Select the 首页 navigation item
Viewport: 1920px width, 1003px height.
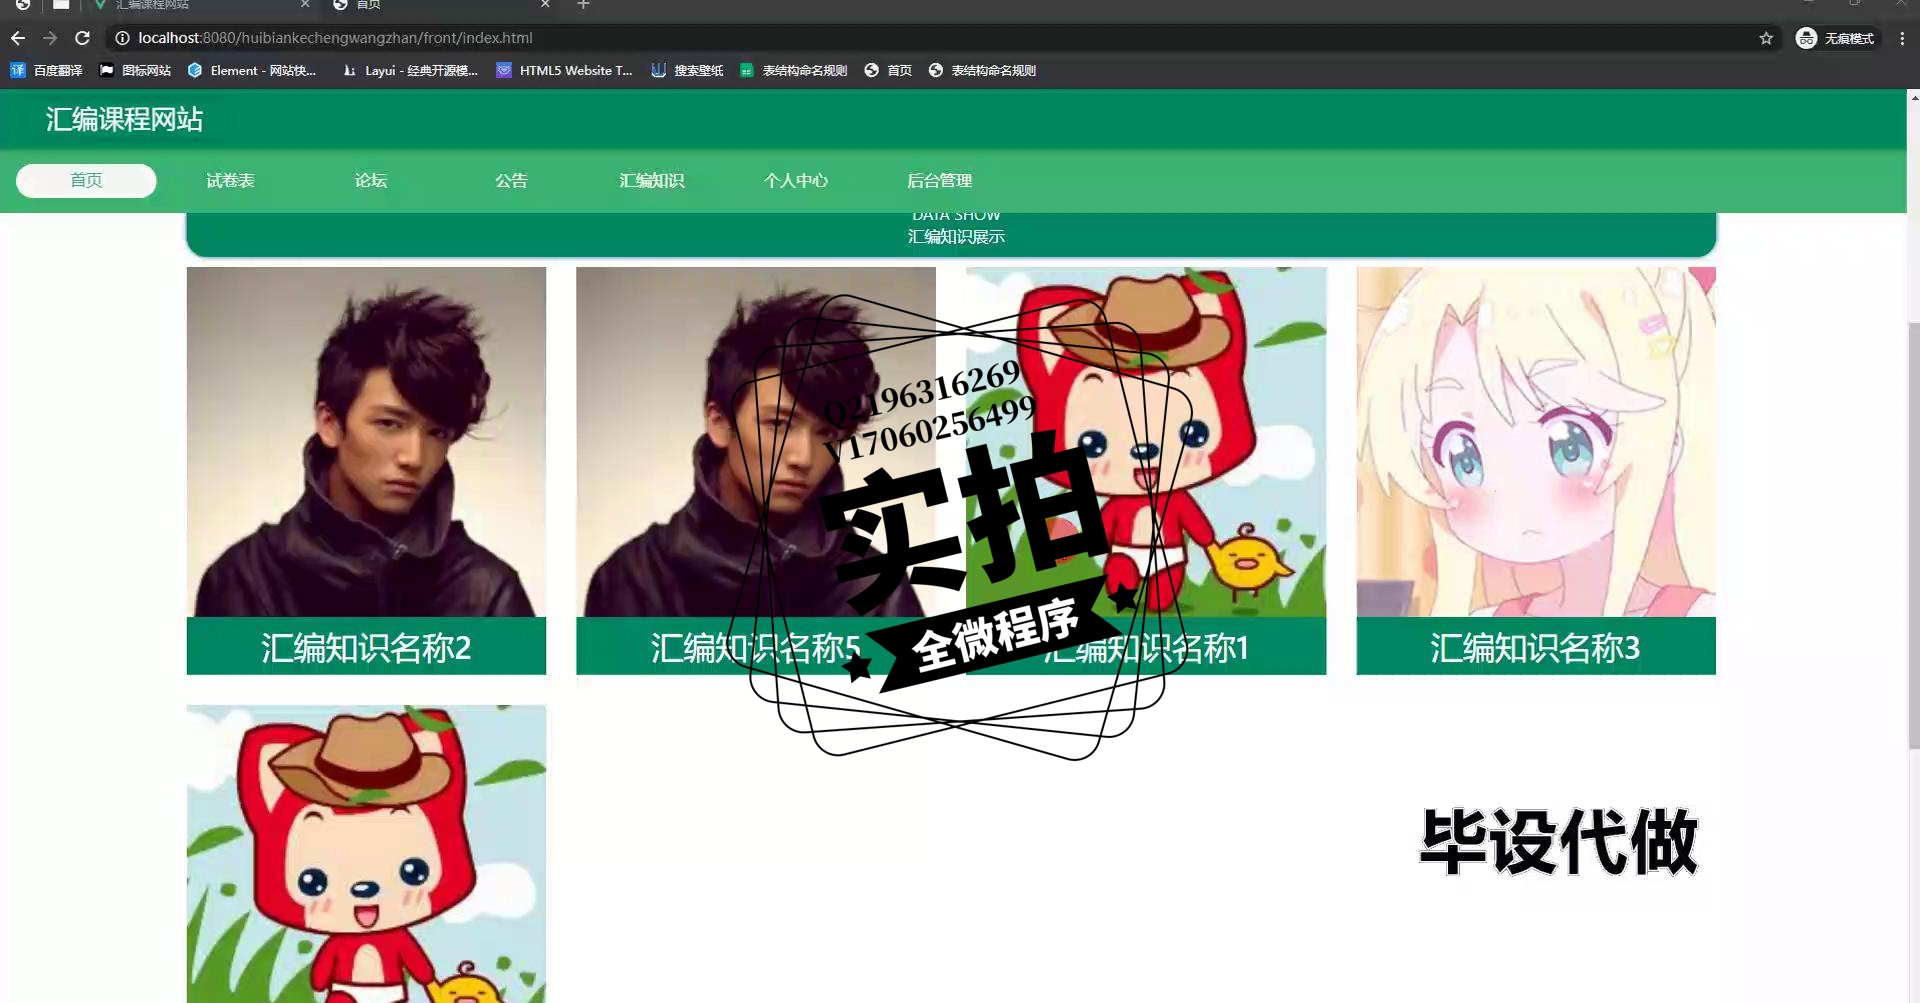86,180
